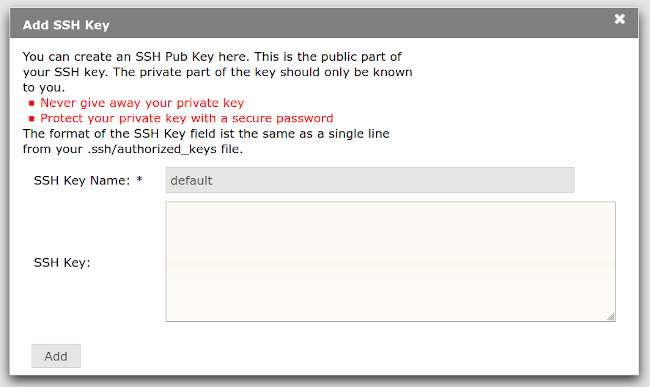
Task: Click the 'Add SSH Key' dialog title
Action: click(66, 25)
